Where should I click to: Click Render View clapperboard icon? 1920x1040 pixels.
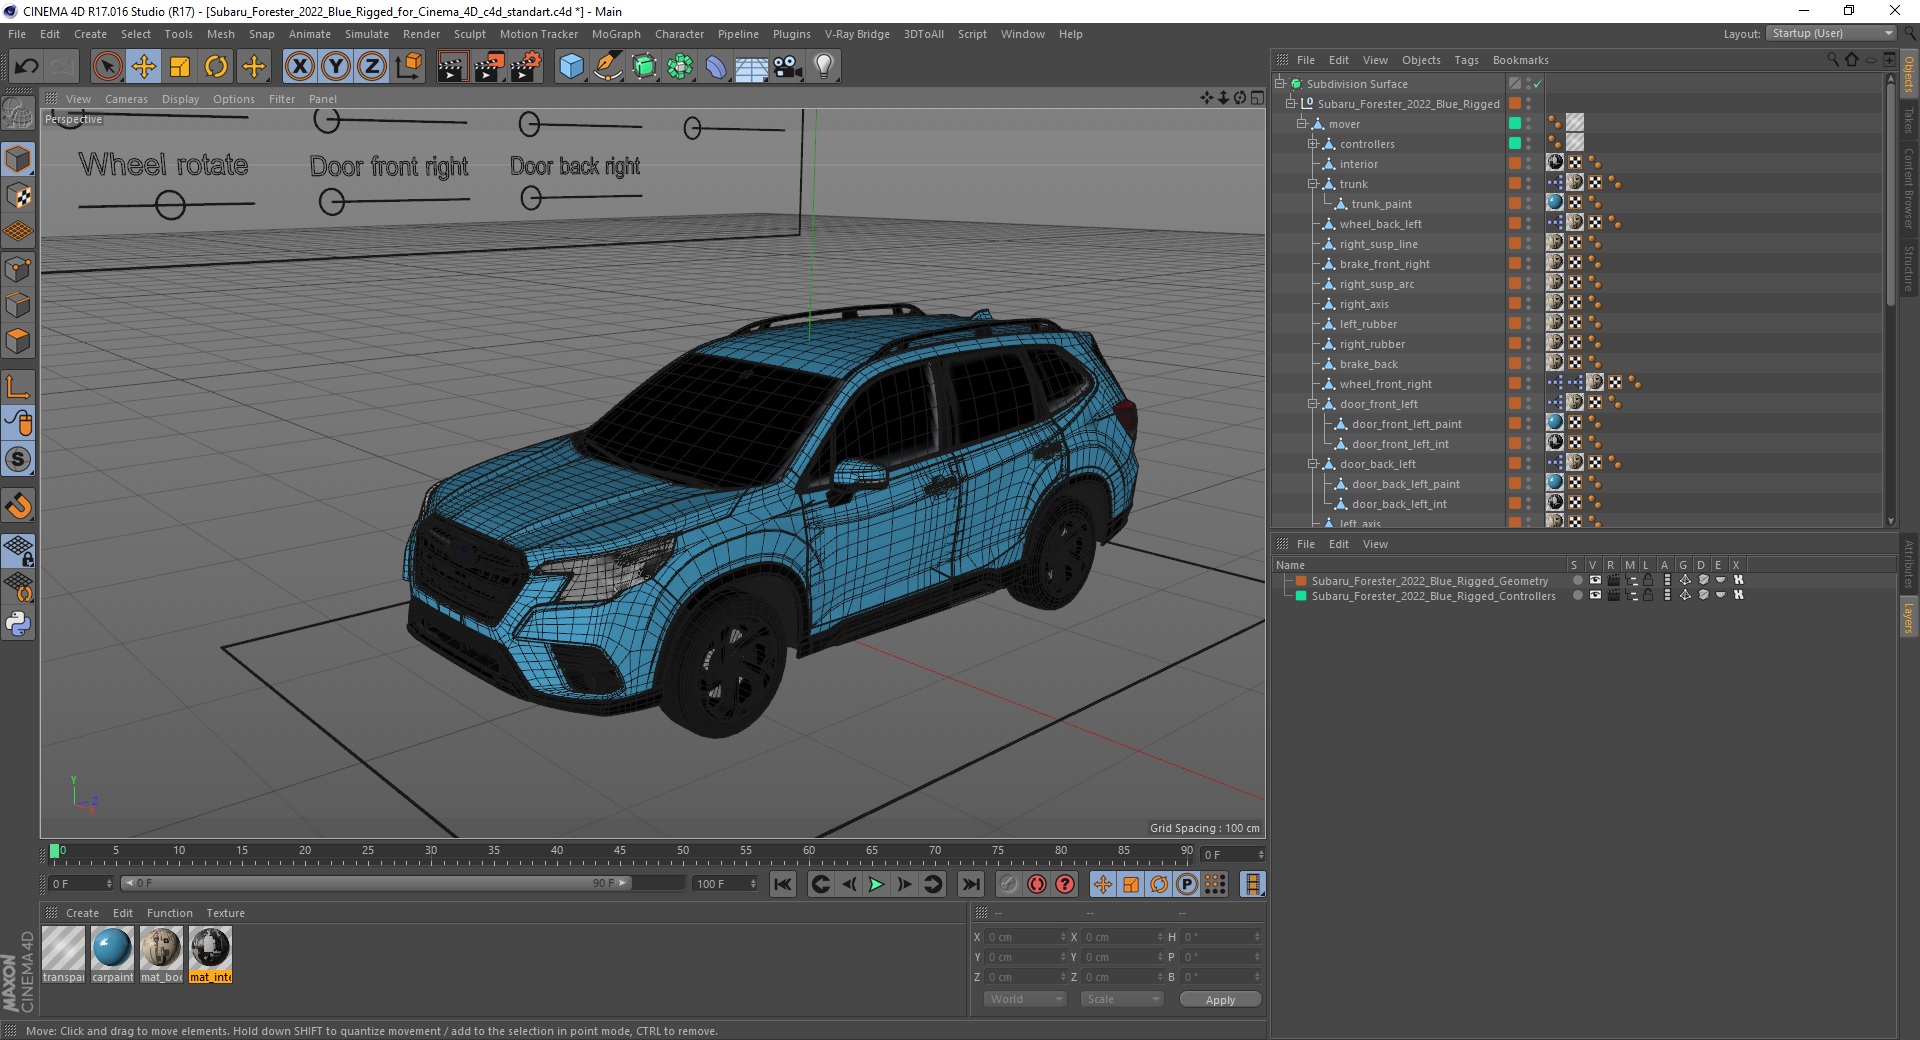point(452,67)
